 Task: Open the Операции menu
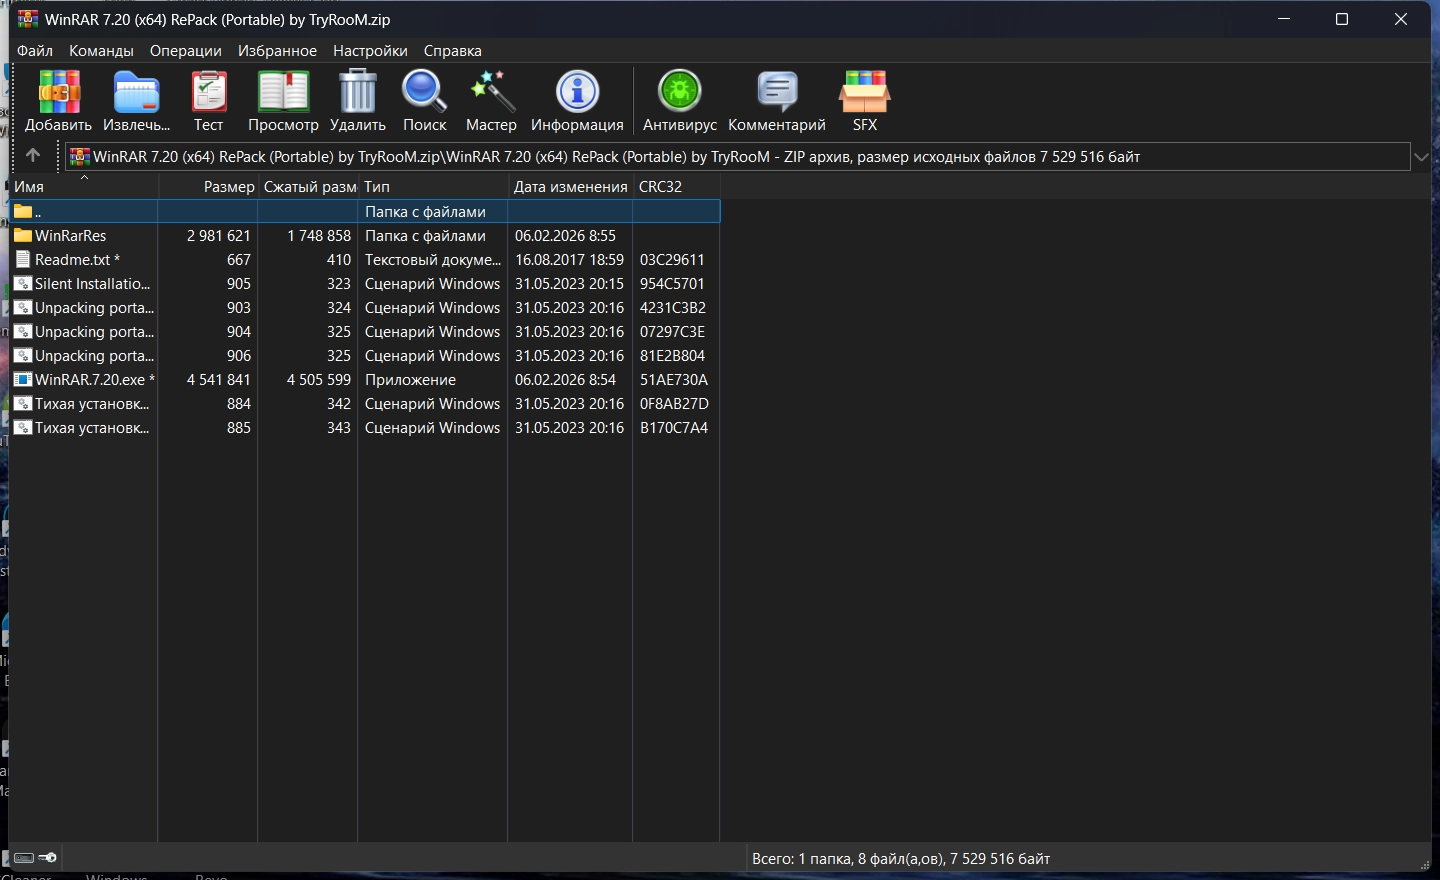(186, 50)
